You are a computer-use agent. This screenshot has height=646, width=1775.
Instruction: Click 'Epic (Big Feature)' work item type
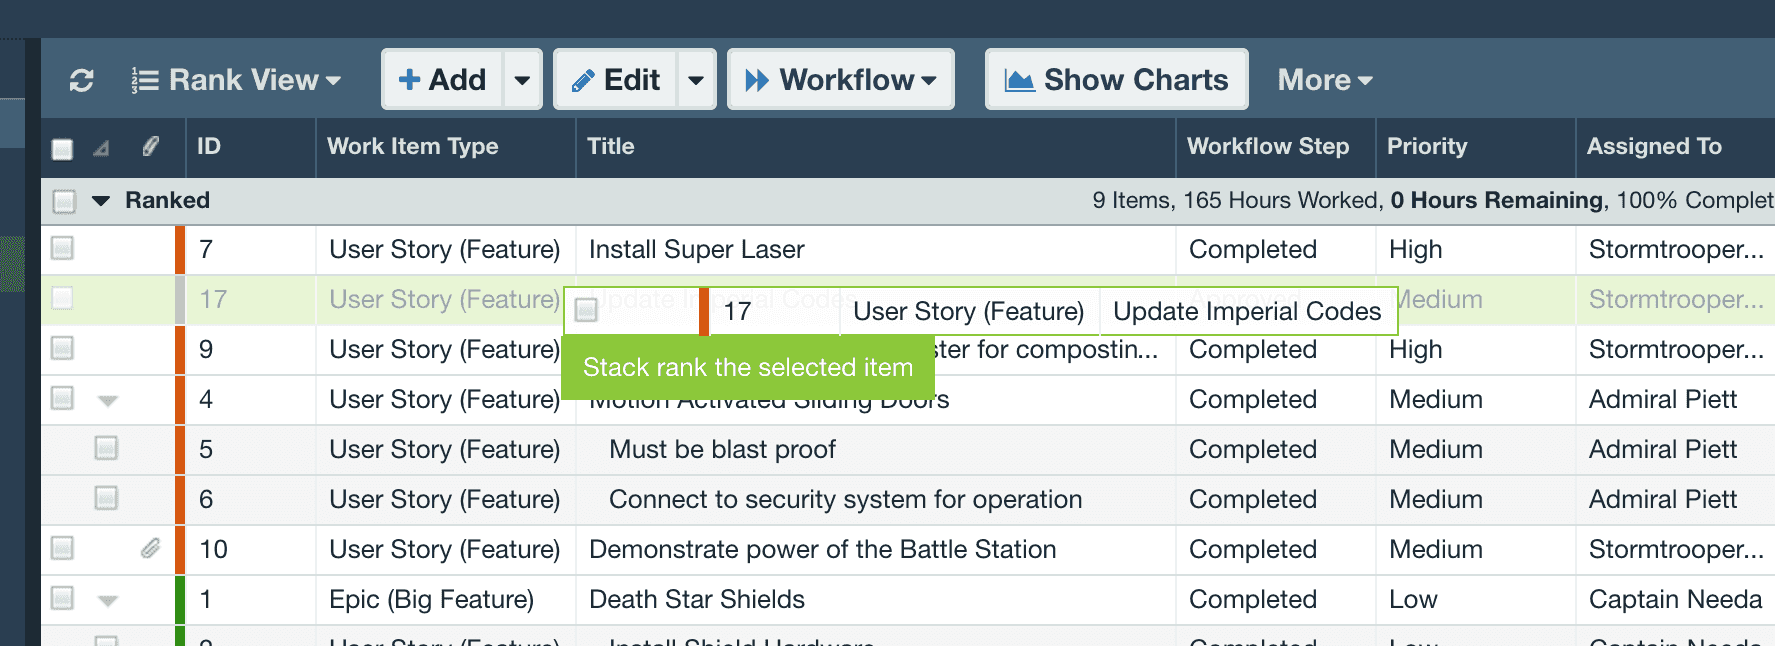point(432,599)
